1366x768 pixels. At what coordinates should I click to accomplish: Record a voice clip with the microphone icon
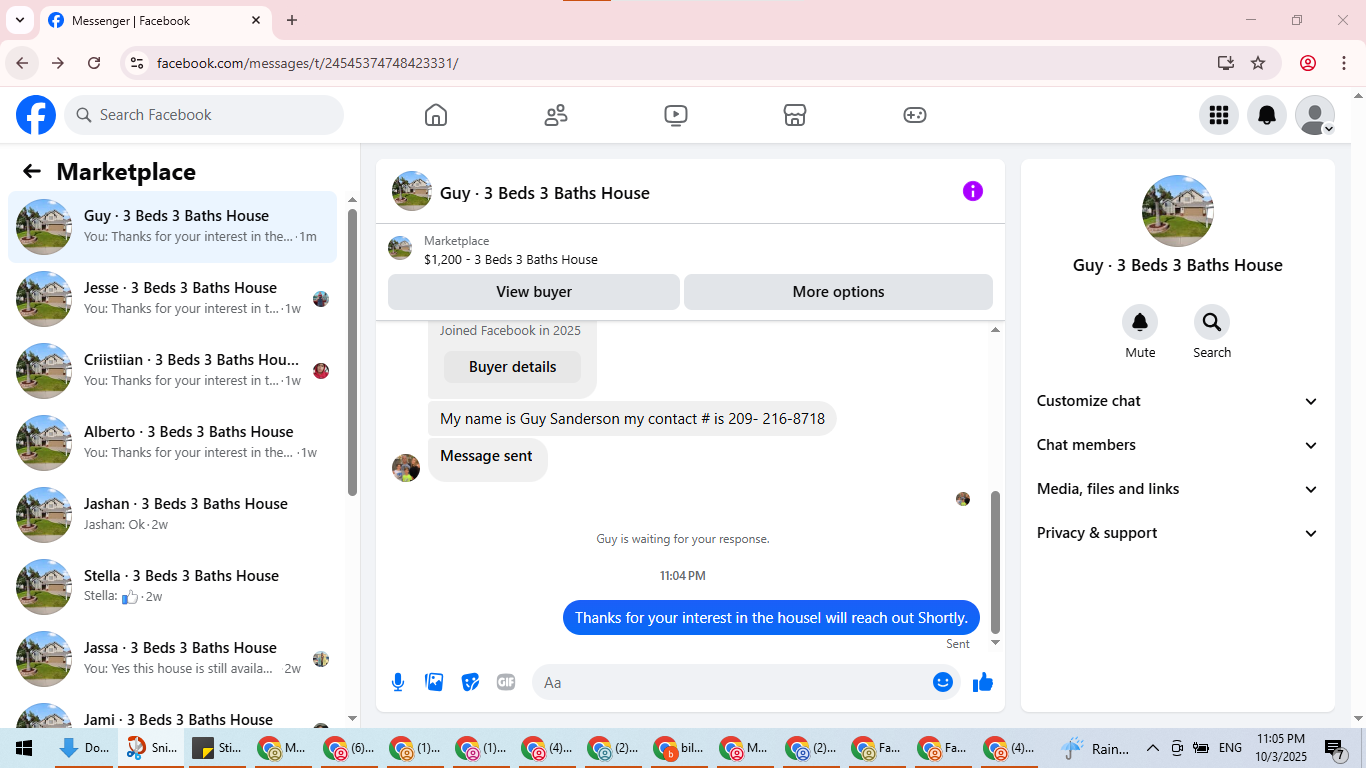(x=398, y=682)
